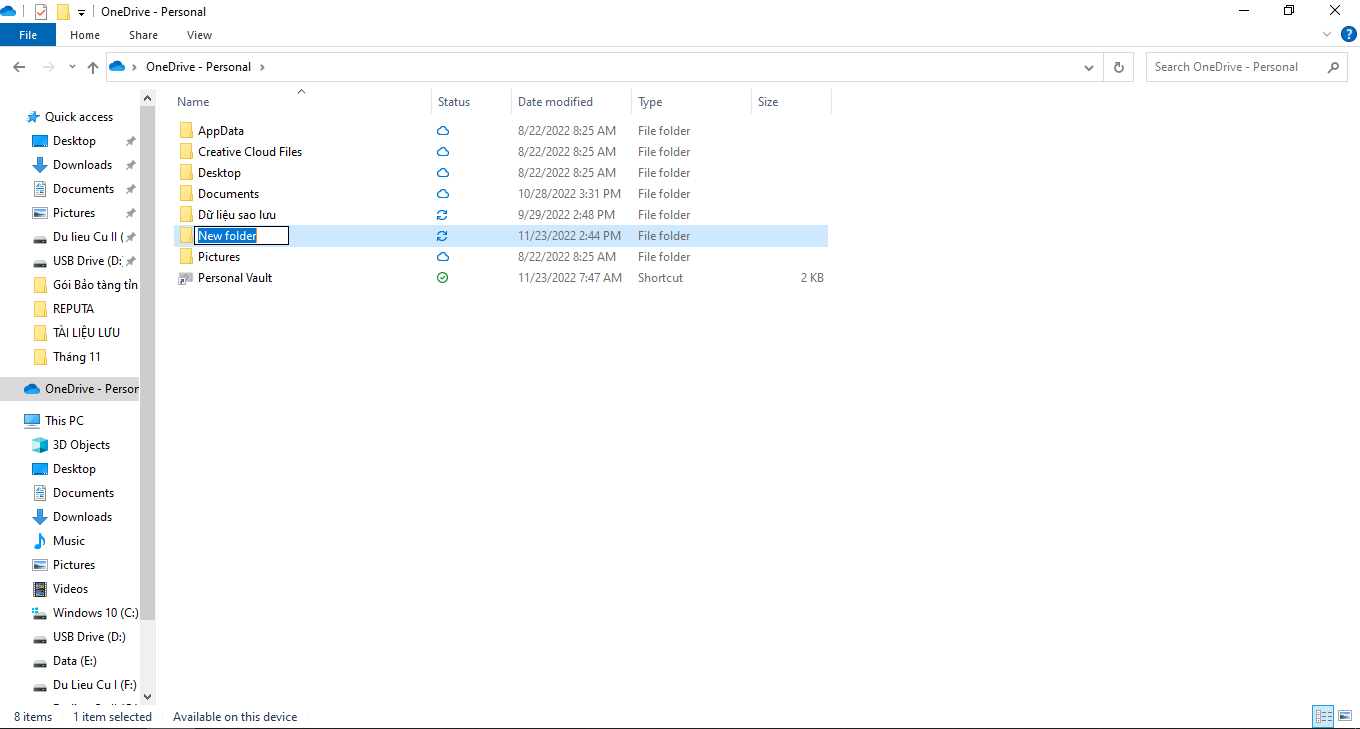1360x729 pixels.
Task: Click the search magnifier icon
Action: click(1333, 67)
